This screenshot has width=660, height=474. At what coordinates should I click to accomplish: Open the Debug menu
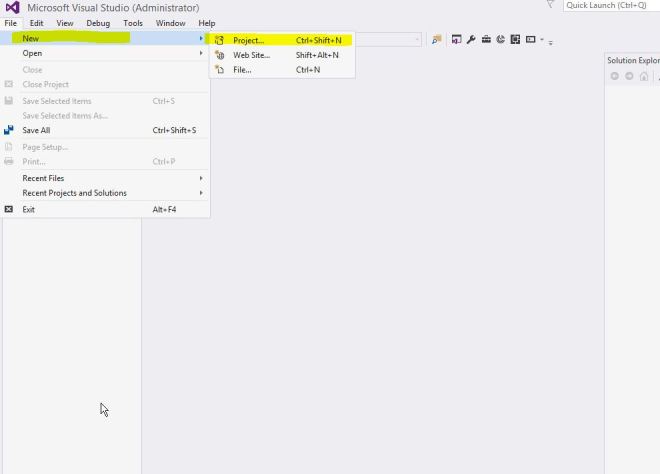coord(98,23)
